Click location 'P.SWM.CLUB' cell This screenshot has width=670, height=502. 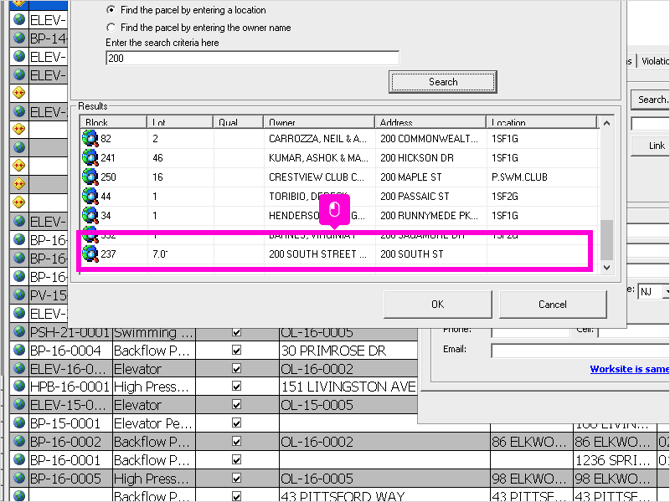(520, 177)
